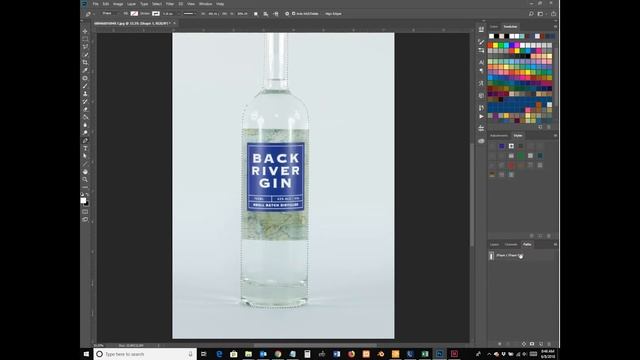This screenshot has height=360, width=640.
Task: Click the search icon at top right
Action: tap(531, 13)
